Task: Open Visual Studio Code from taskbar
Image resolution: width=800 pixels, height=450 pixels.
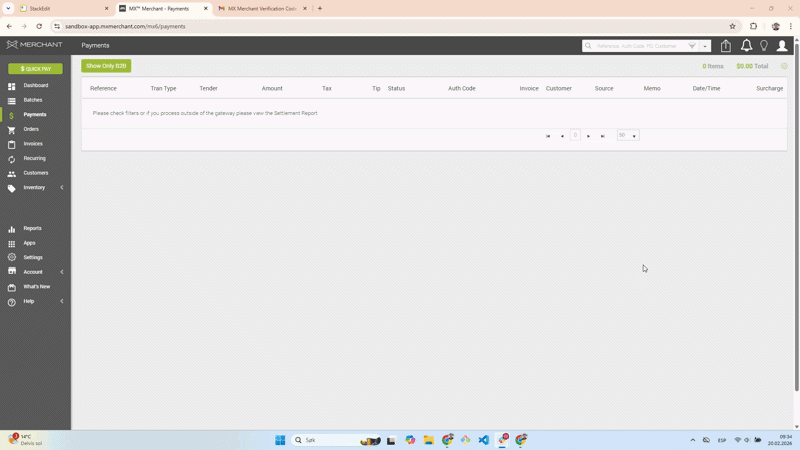Action: click(484, 440)
